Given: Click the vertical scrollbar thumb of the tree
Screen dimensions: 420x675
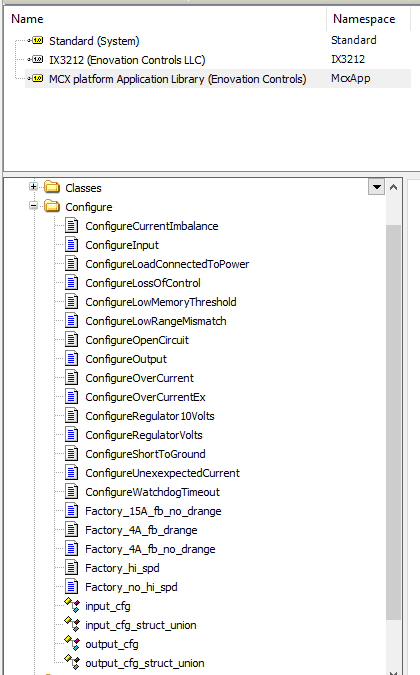Looking at the screenshot, I should 393,422.
